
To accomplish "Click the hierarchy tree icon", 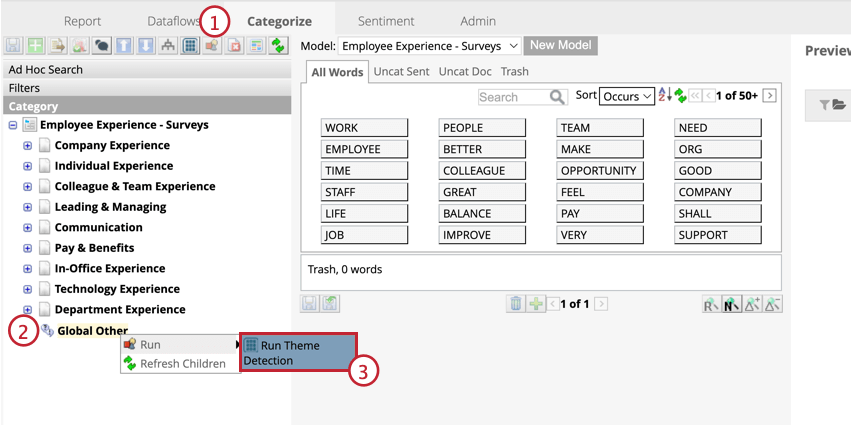I will tap(168, 46).
